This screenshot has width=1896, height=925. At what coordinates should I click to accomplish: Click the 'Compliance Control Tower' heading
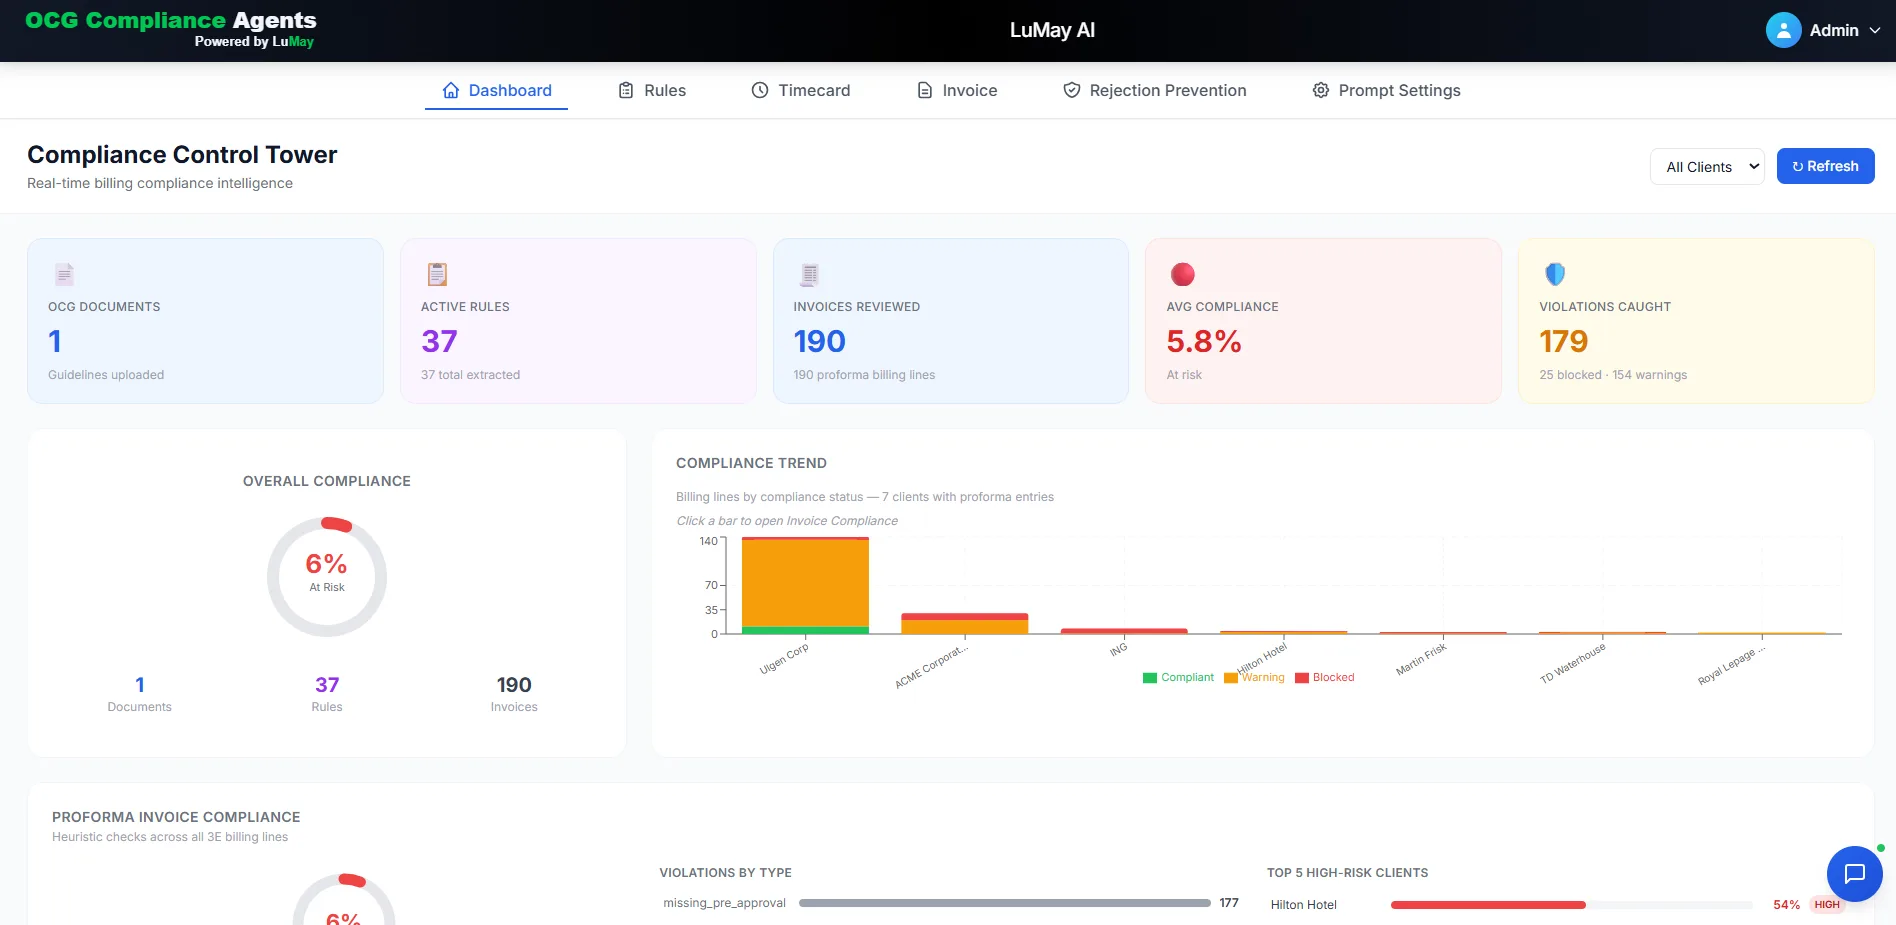tap(182, 154)
